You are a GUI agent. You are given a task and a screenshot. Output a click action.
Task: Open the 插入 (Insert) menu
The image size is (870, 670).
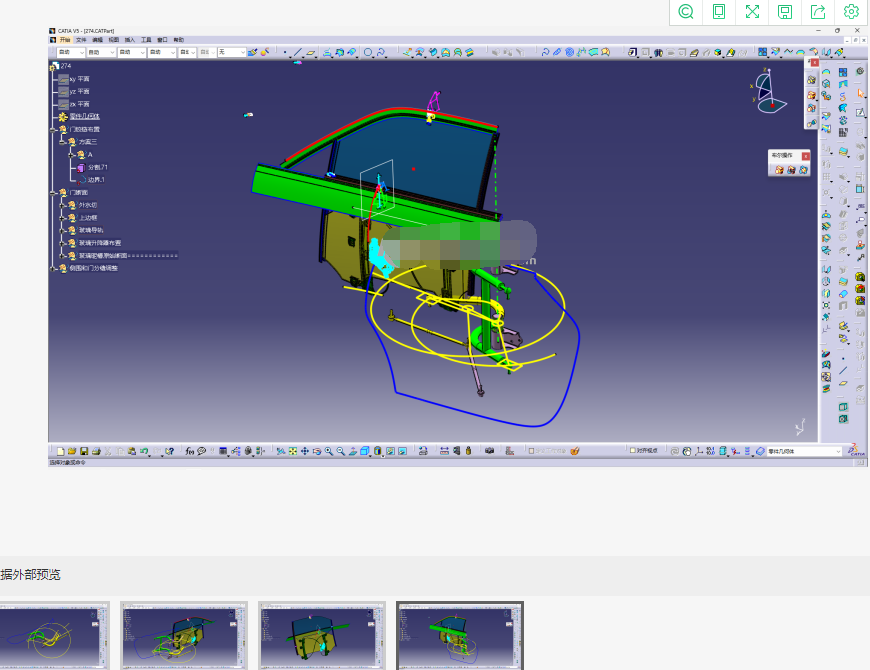pos(130,40)
